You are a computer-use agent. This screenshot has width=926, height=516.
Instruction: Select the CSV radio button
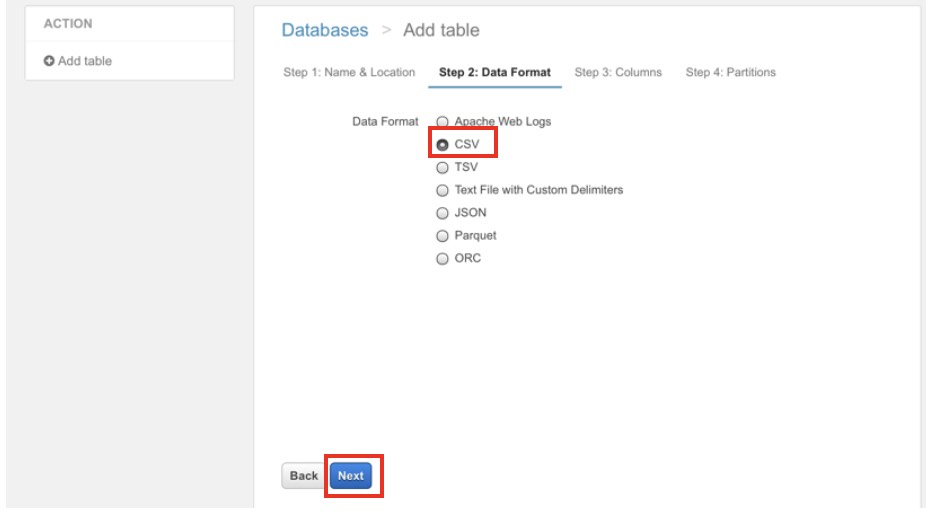tap(442, 145)
